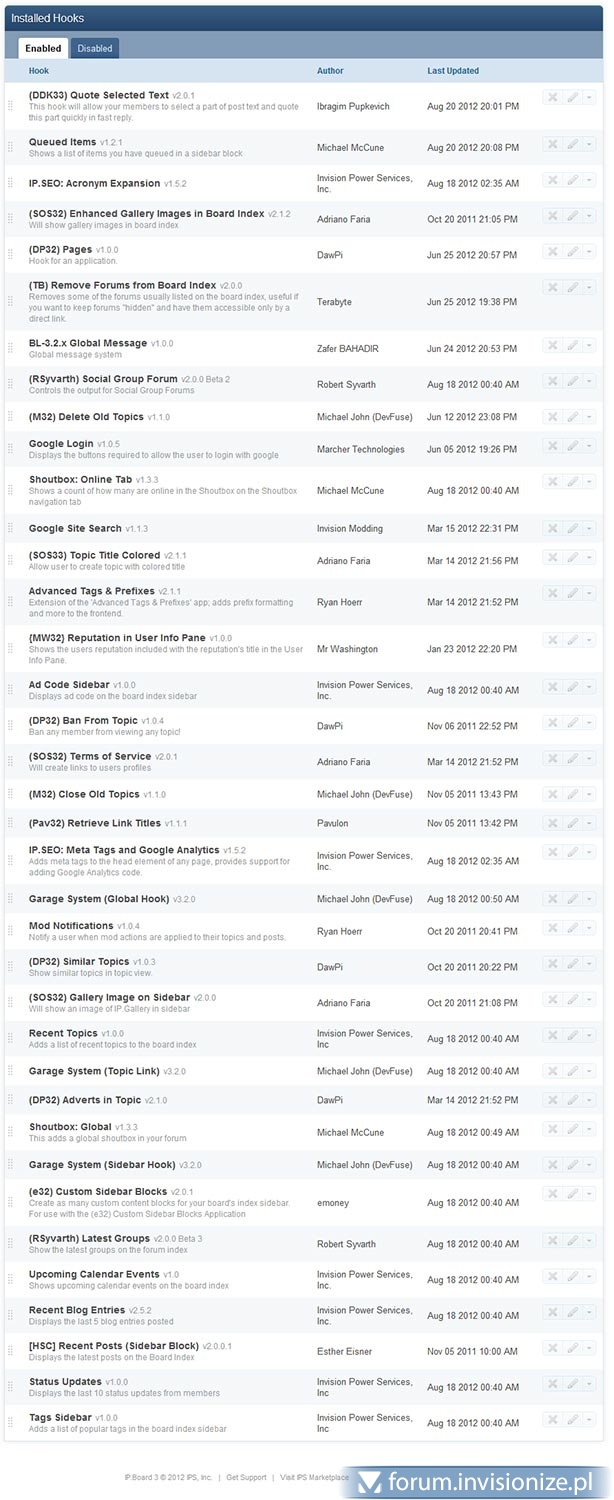Viewport: 614px width, 1500px height.
Task: Open action arrow for Terms of Service
Action: (588, 758)
